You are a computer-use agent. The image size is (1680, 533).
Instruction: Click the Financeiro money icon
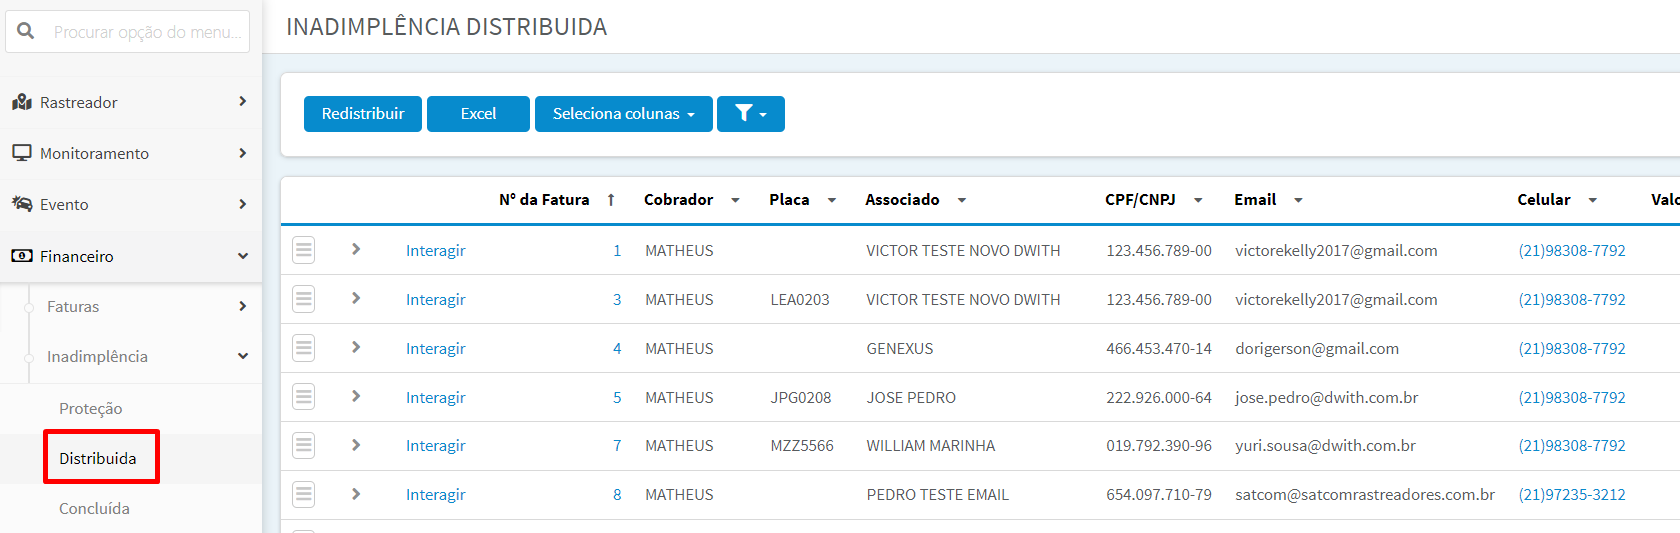pos(21,256)
